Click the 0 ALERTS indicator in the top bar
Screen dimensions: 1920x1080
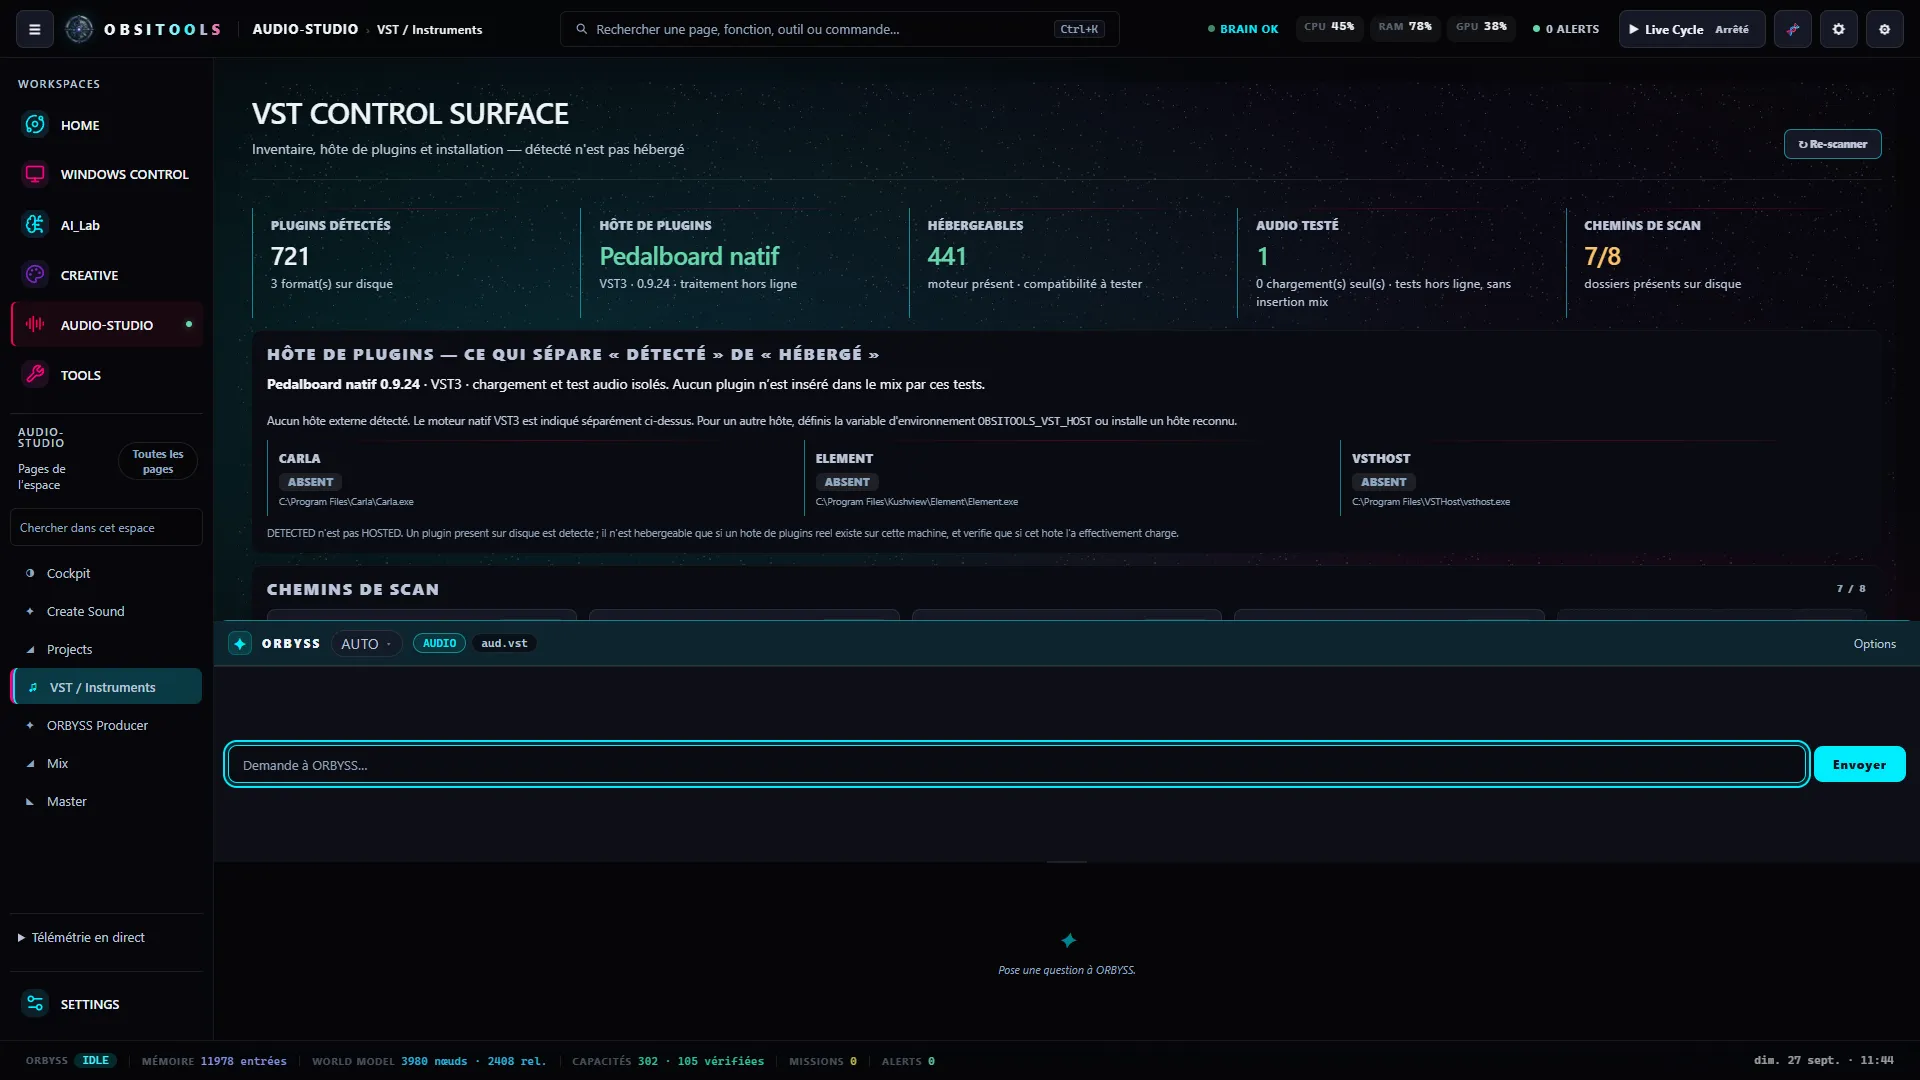pos(1566,29)
